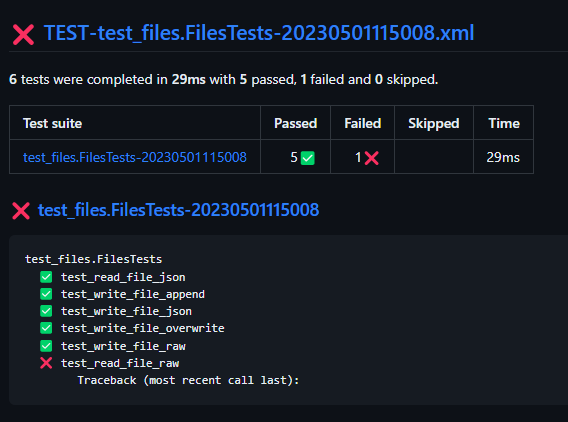This screenshot has width=568, height=422.
Task: Open test_files.FilesTests-20230501115008 section heading link
Action: tap(179, 210)
